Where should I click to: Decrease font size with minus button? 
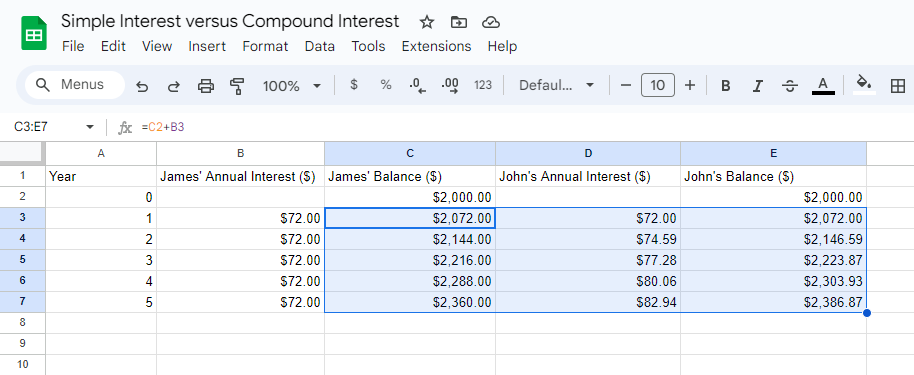coord(626,86)
